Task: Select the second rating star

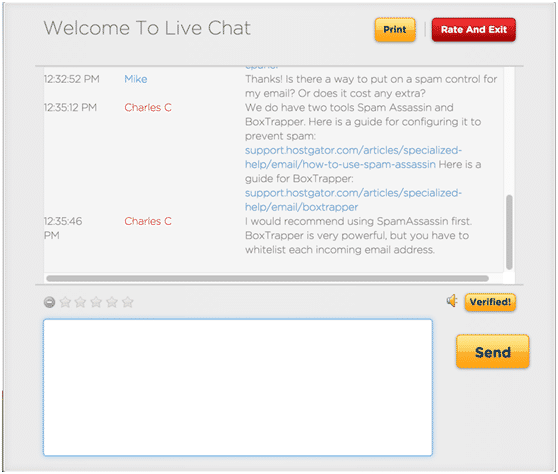Action: (x=80, y=302)
